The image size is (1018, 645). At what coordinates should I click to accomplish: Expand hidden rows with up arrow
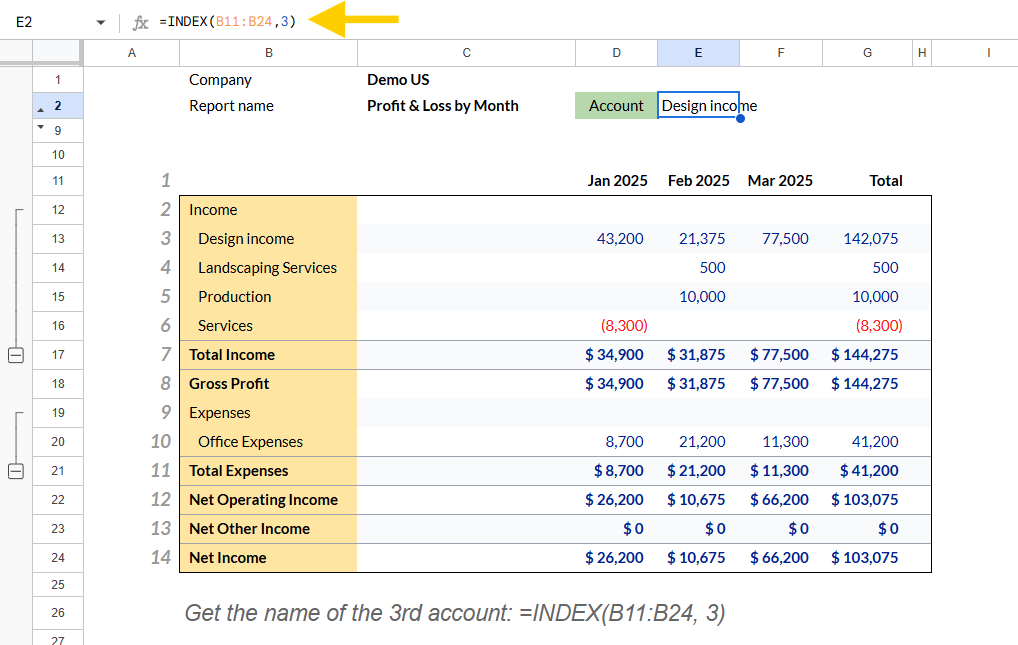click(40, 110)
